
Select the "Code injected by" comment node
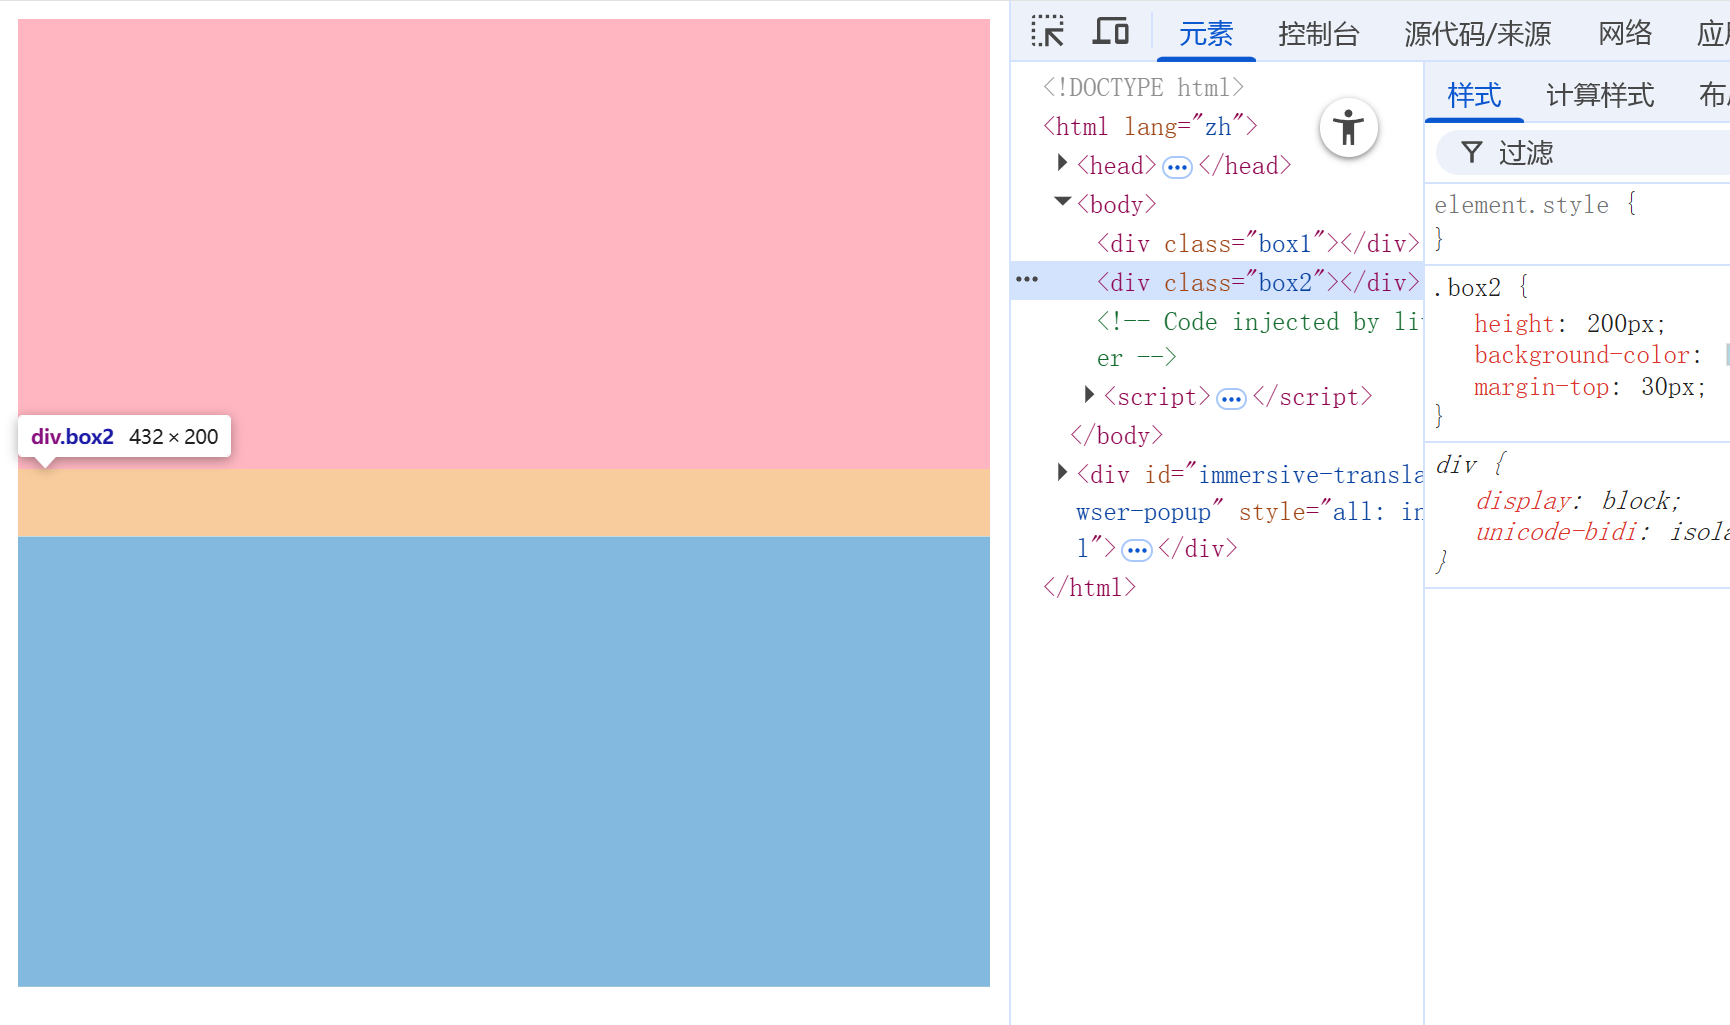[1258, 340]
